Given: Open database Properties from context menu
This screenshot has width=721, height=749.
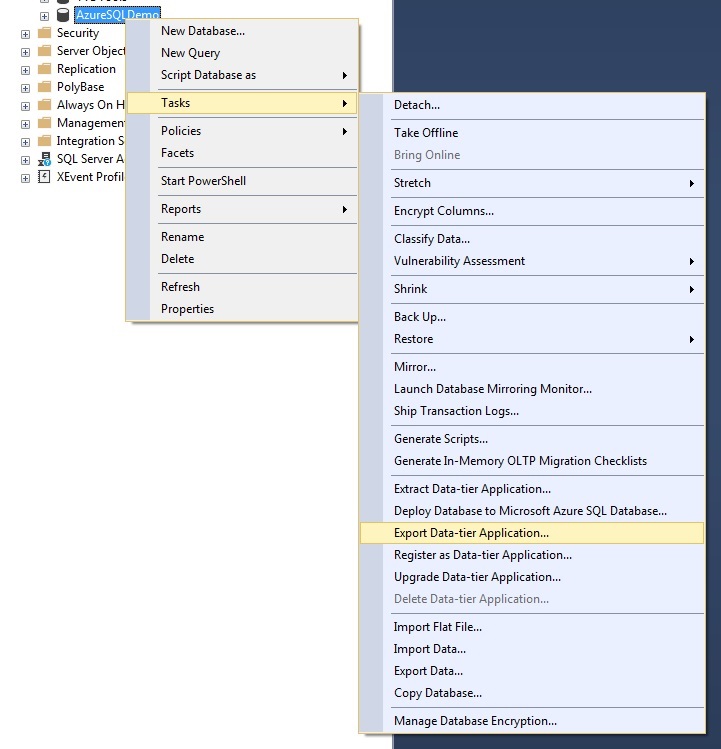Looking at the screenshot, I should click(x=242, y=309).
